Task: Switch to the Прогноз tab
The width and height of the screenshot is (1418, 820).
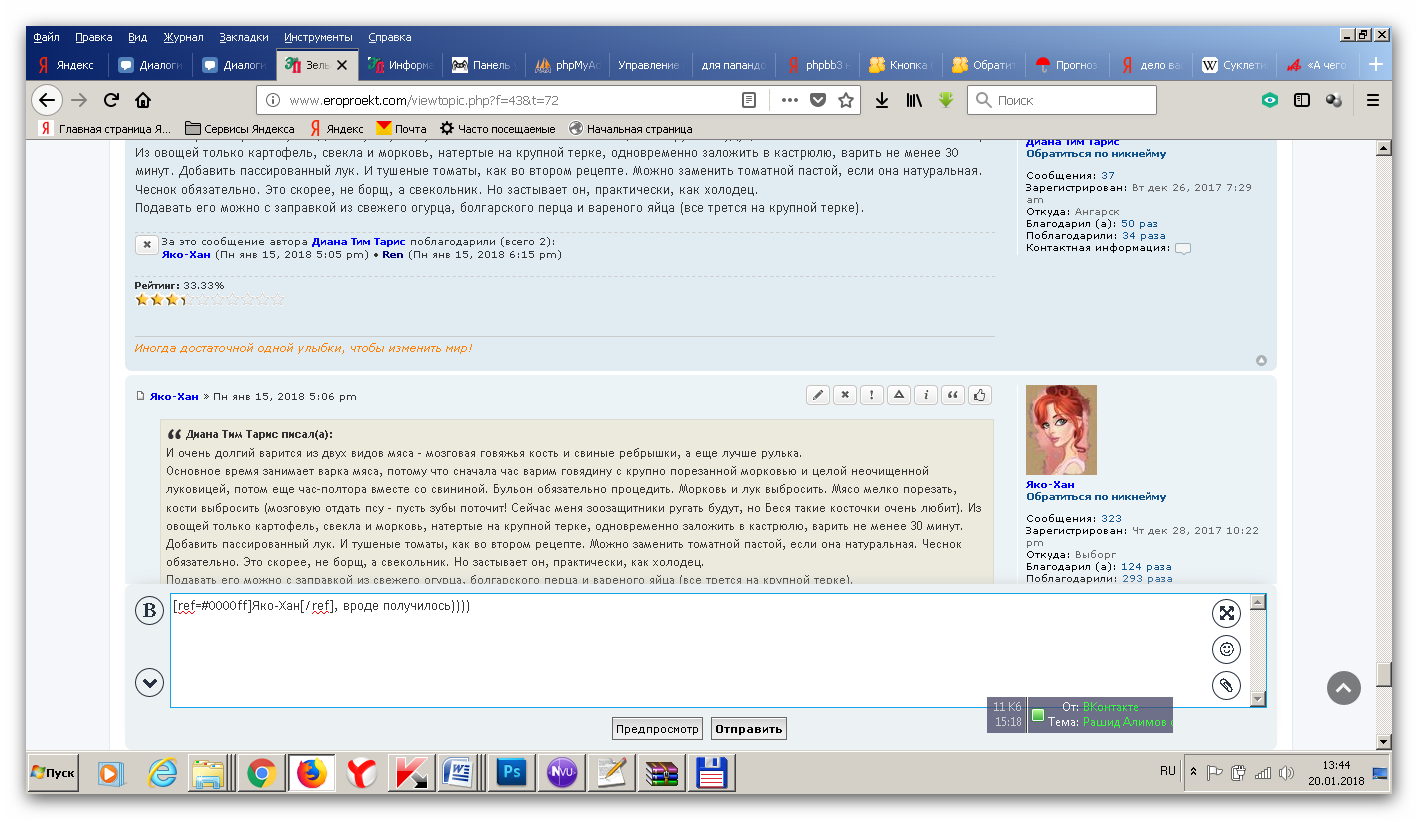Action: (1068, 65)
